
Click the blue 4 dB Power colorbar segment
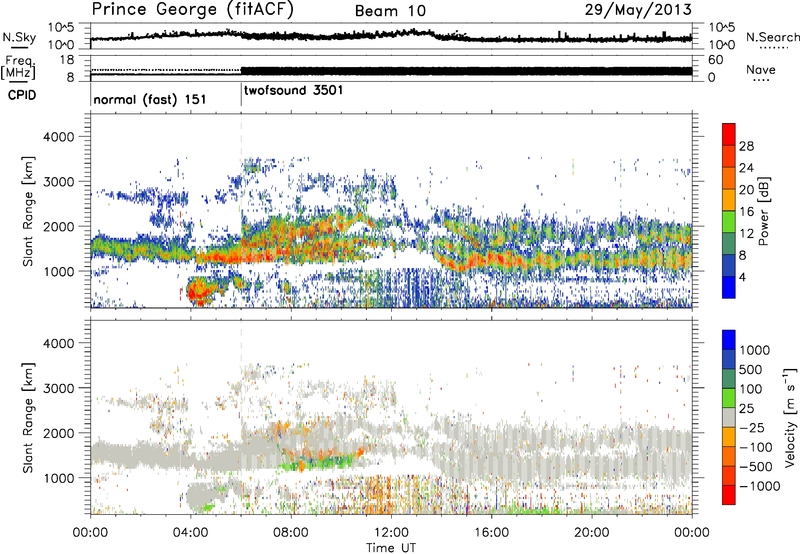(x=729, y=287)
